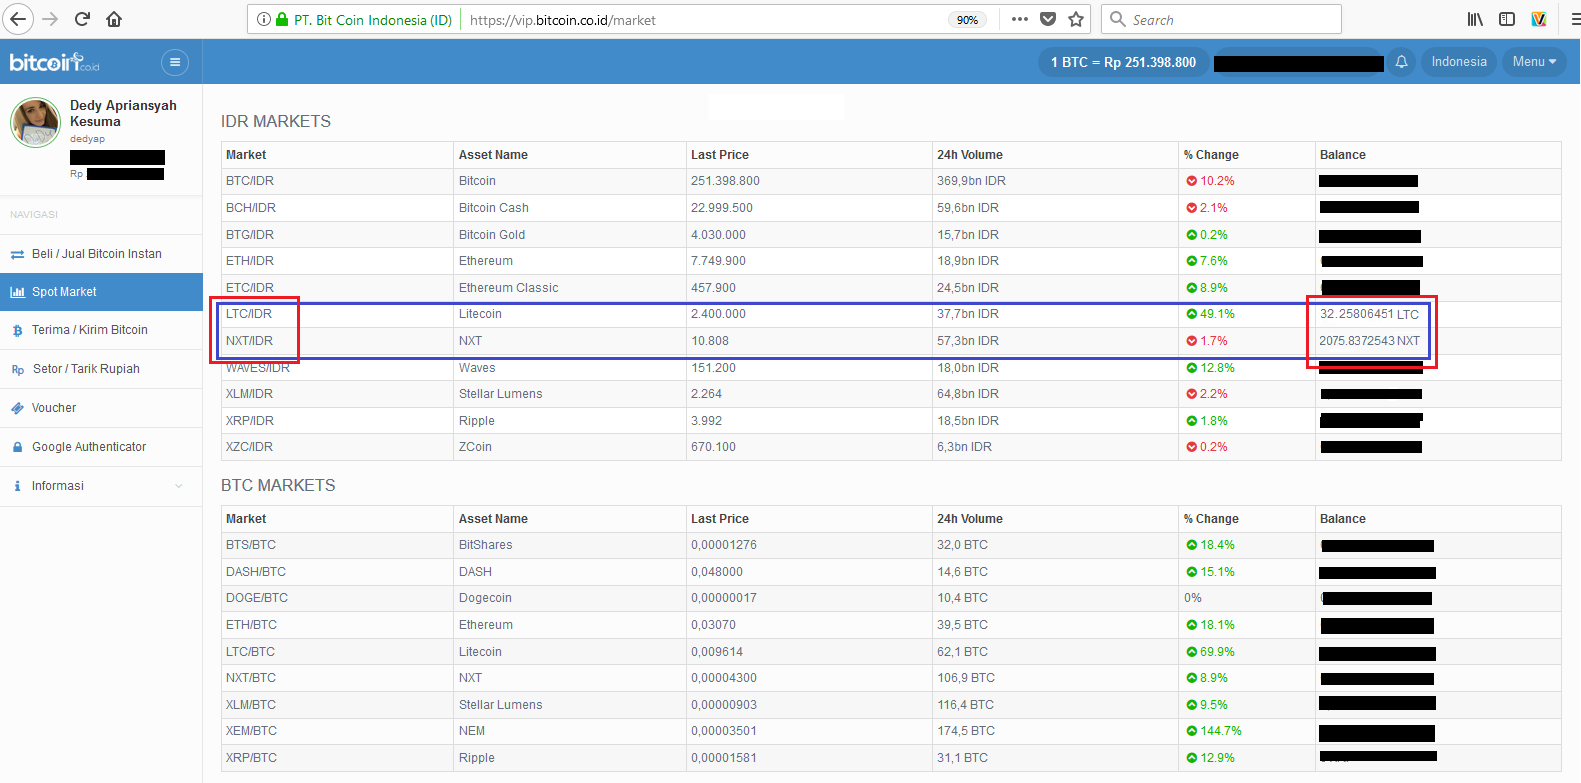Viewport: 1581px width, 783px height.
Task: Click the bitcoin.co.id logo
Action: coord(54,62)
